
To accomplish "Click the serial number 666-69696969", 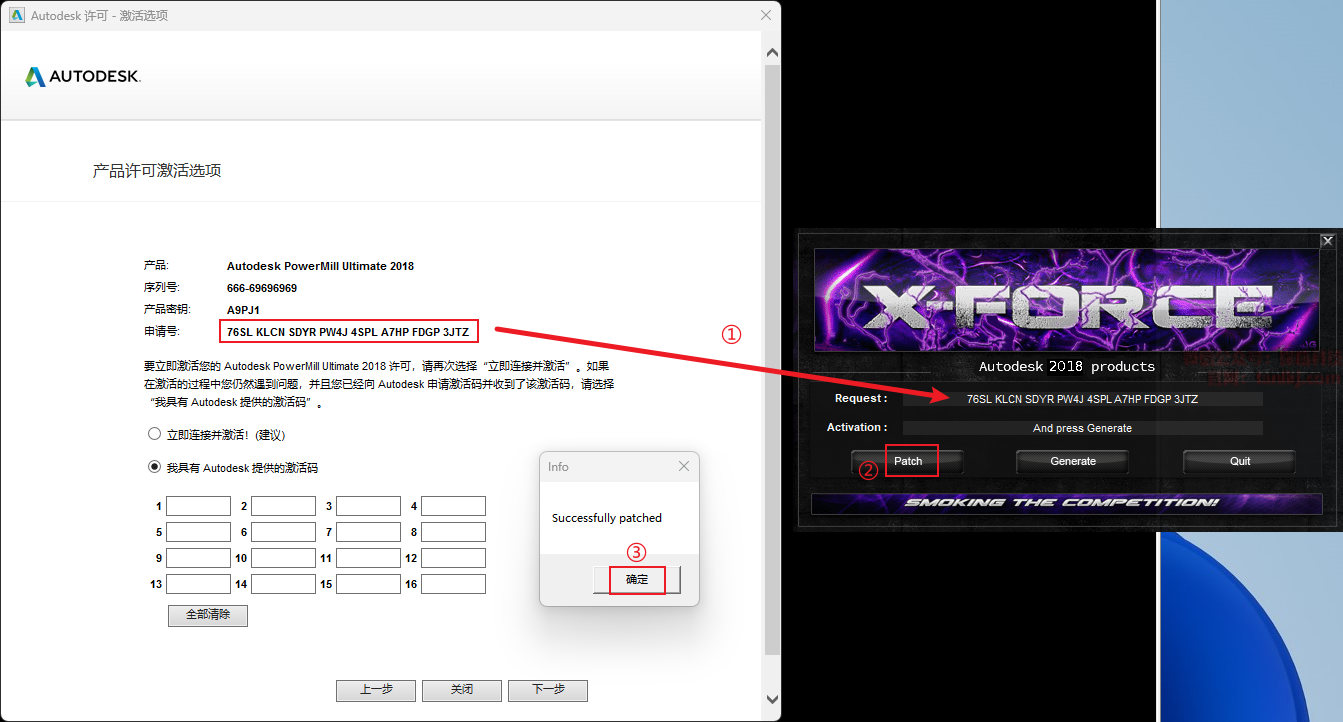I will click(x=262, y=288).
